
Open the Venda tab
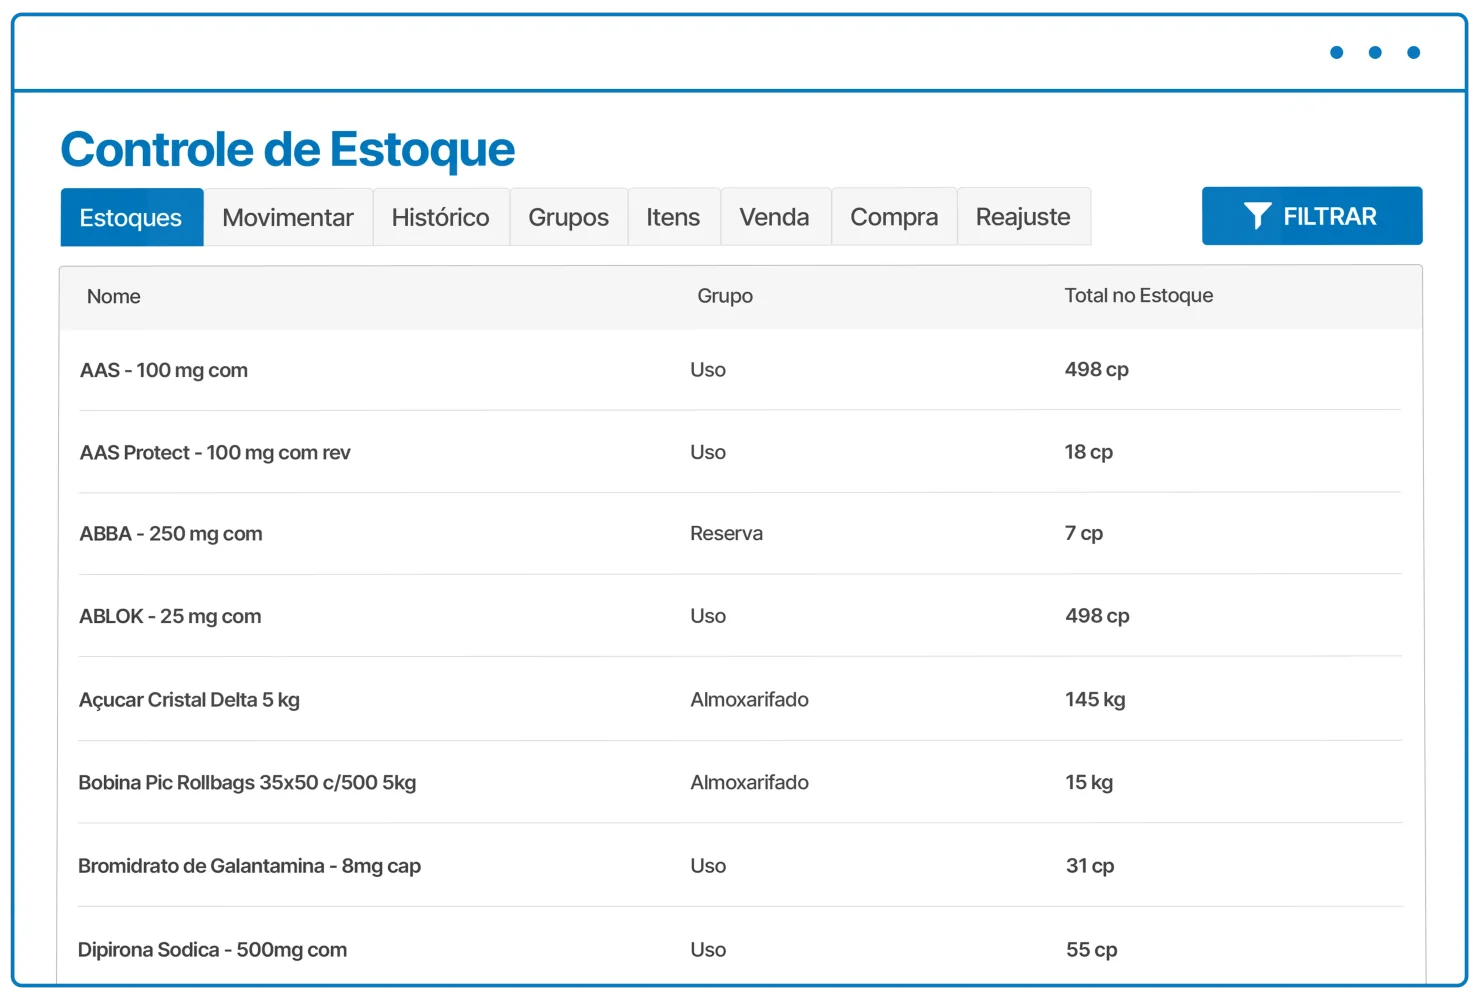pyautogui.click(x=775, y=217)
